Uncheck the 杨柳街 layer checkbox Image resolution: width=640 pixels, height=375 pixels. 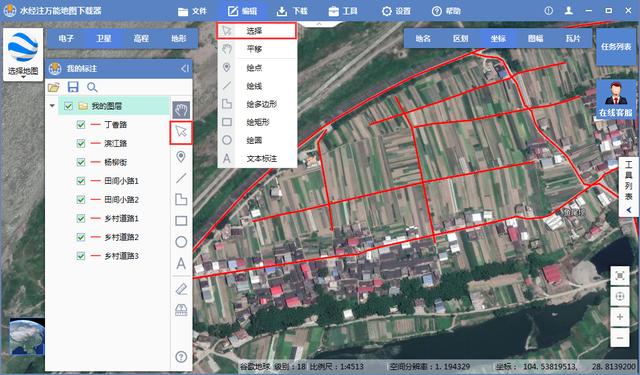pos(81,162)
